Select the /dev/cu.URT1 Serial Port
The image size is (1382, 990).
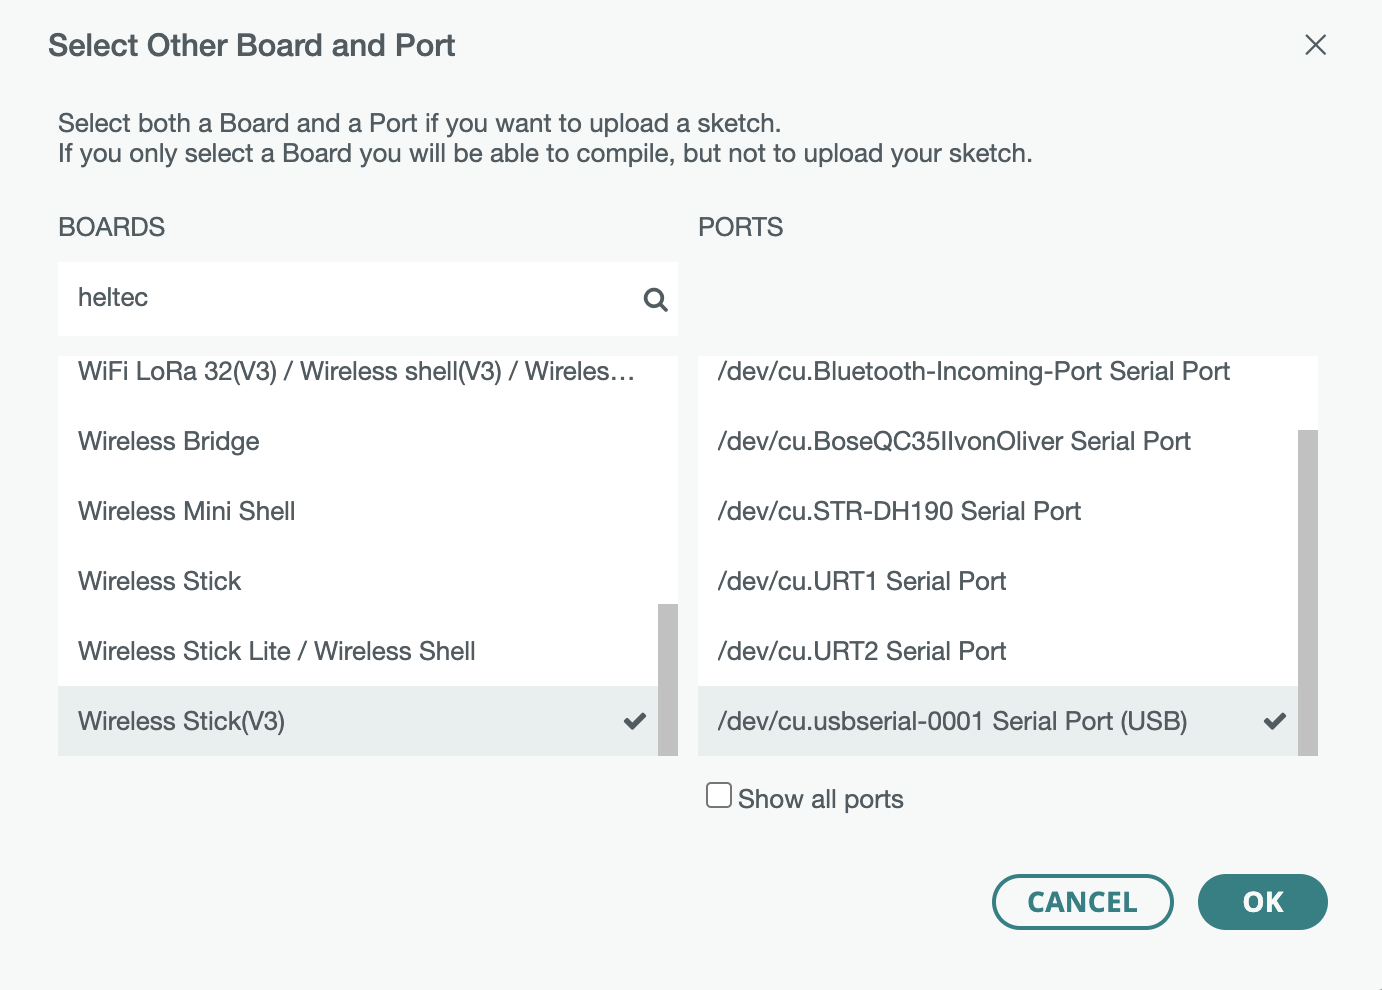pyautogui.click(x=861, y=581)
